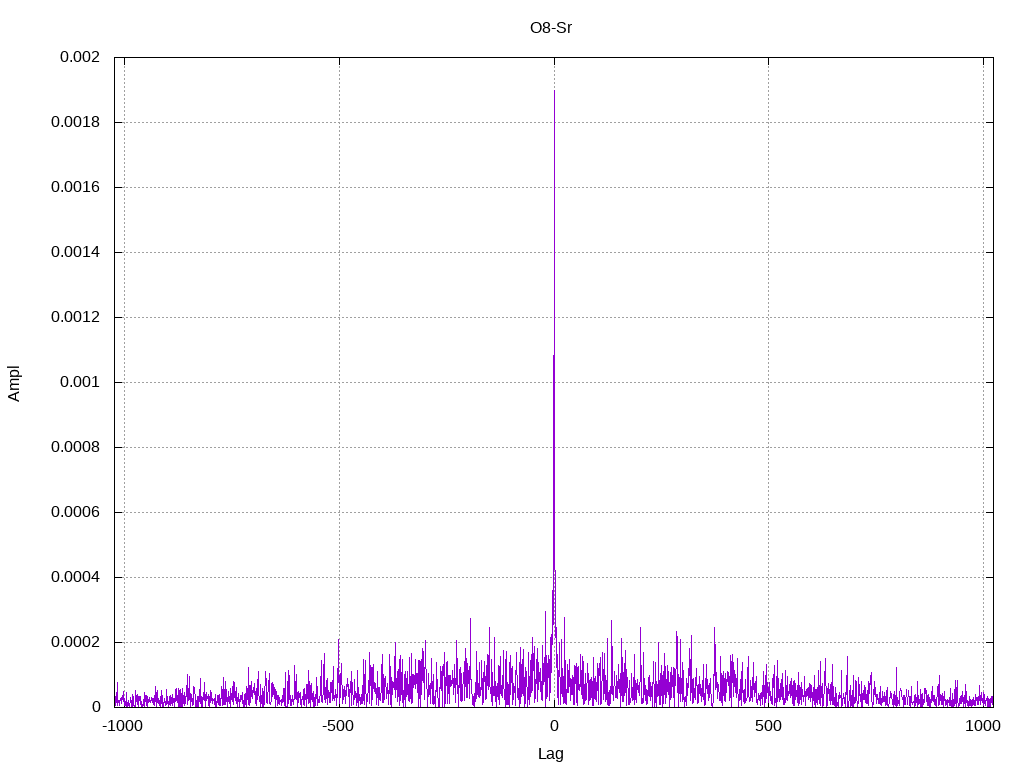Click the Lag x-axis label
Screen dimensions: 1024x768
point(551,753)
